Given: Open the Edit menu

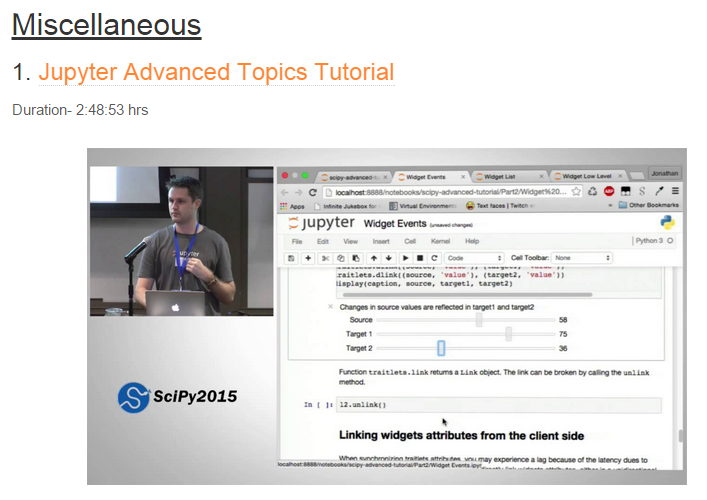Looking at the screenshot, I should click(x=323, y=241).
